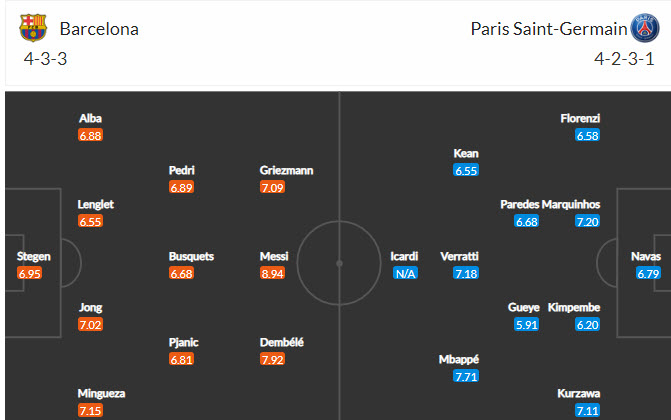Screen dimensions: 671x420
Task: Click Gueye's 5.91 rating badge
Action: coord(526,325)
